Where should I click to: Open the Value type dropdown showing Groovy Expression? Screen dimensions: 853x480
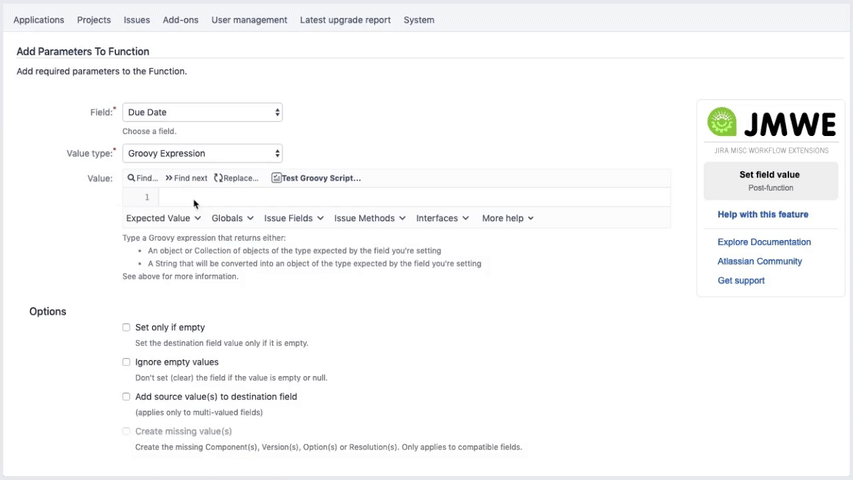coord(202,153)
